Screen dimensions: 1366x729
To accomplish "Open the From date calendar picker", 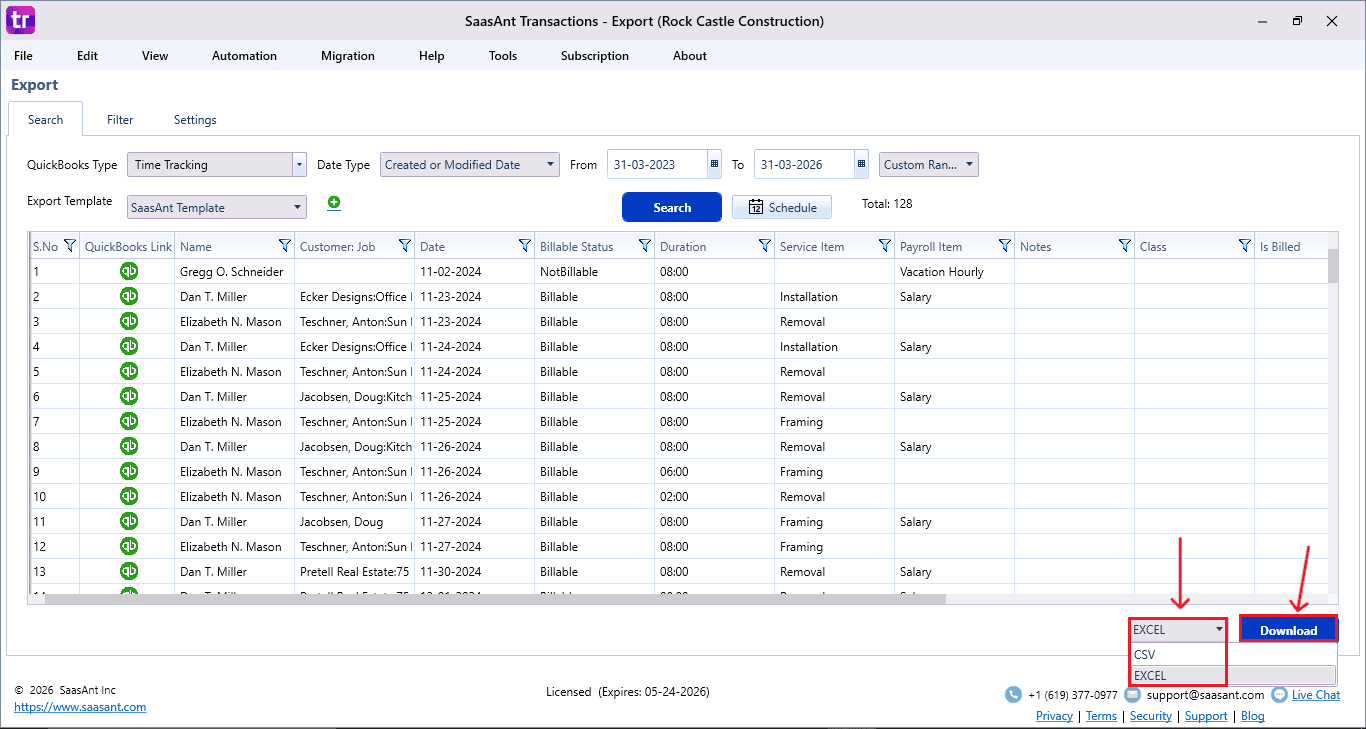I will 714,165.
